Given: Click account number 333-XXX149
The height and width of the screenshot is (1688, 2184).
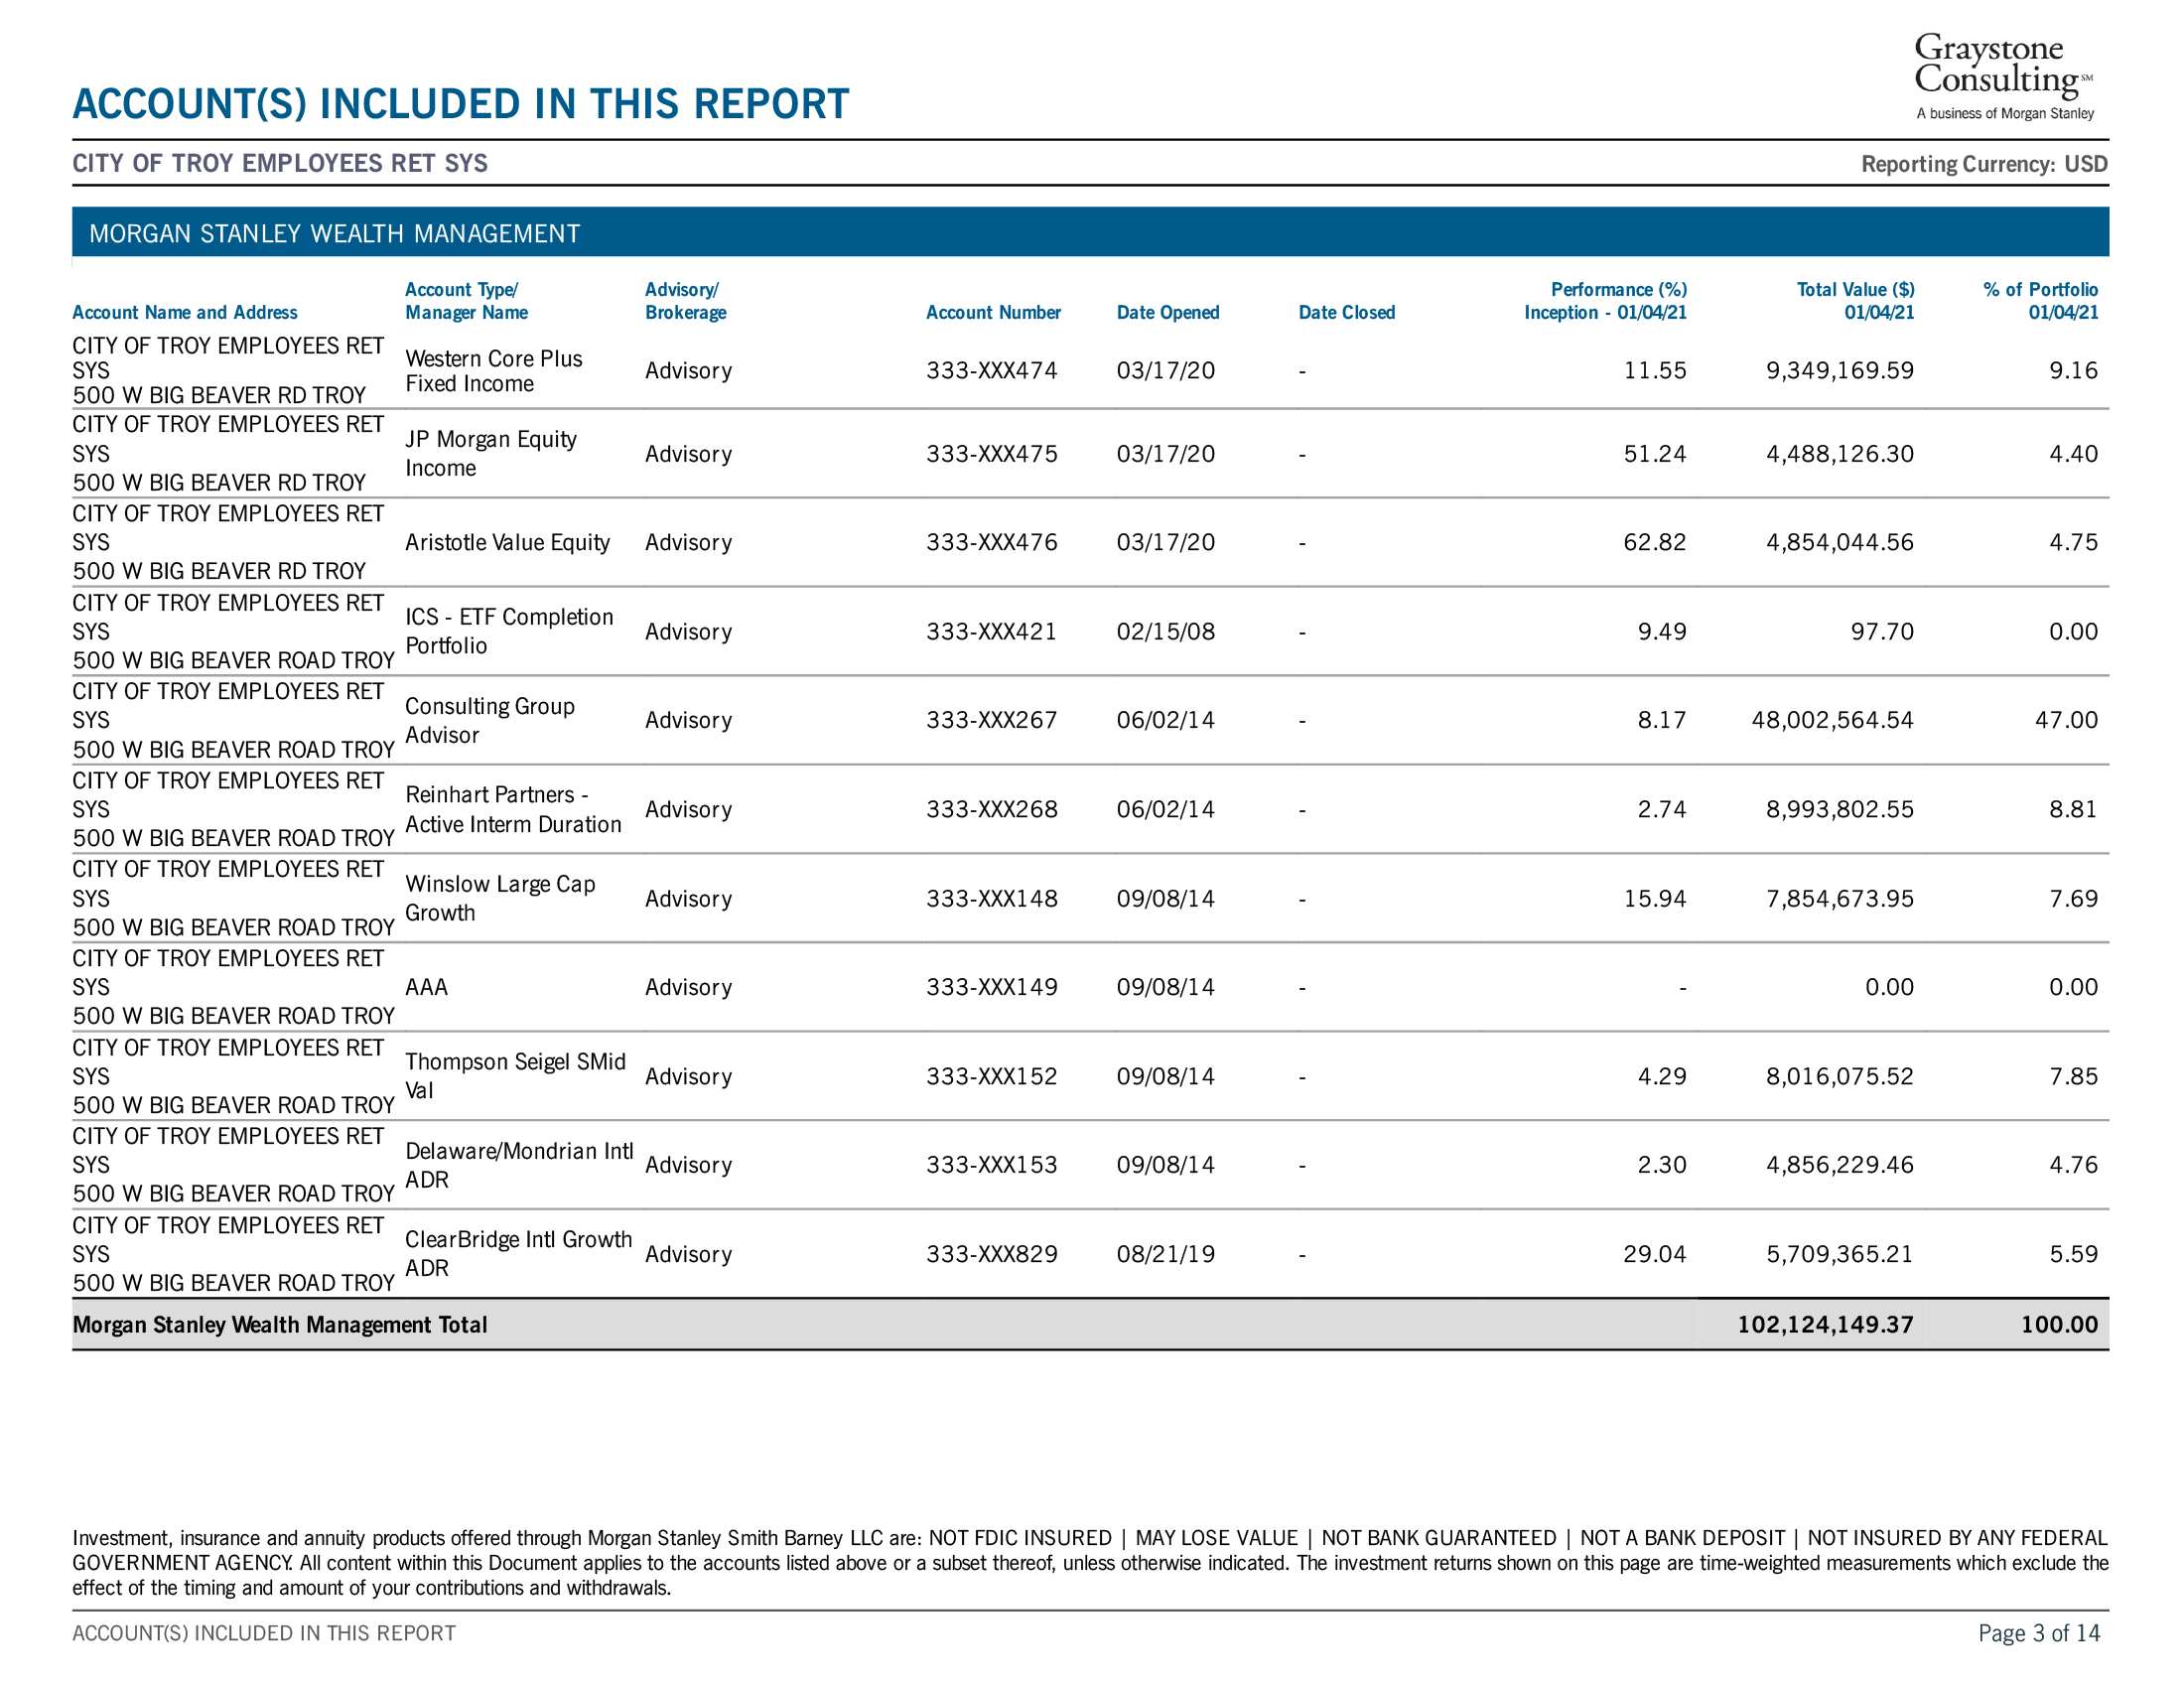Looking at the screenshot, I should pos(991,987).
